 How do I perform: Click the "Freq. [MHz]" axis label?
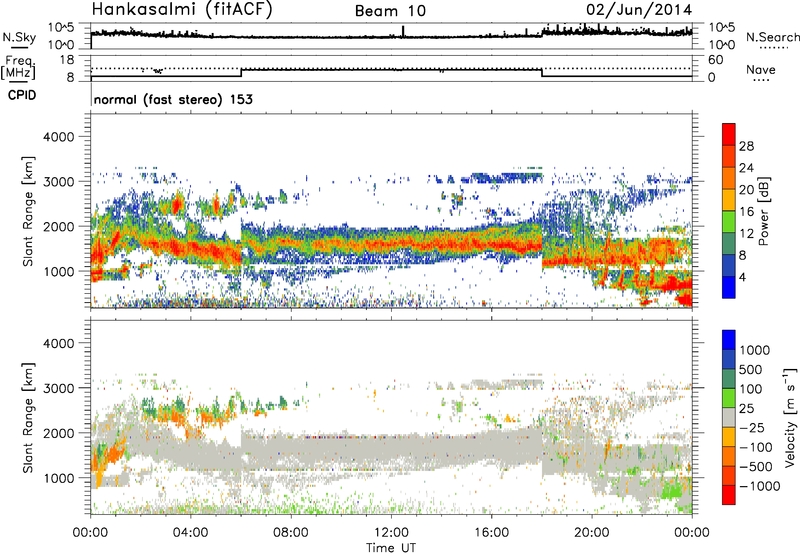(x=18, y=67)
